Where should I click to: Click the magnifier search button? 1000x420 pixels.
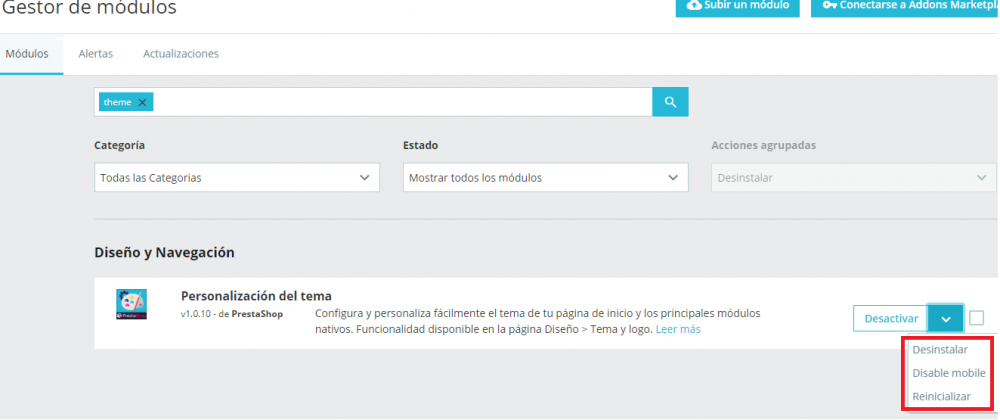click(x=670, y=102)
